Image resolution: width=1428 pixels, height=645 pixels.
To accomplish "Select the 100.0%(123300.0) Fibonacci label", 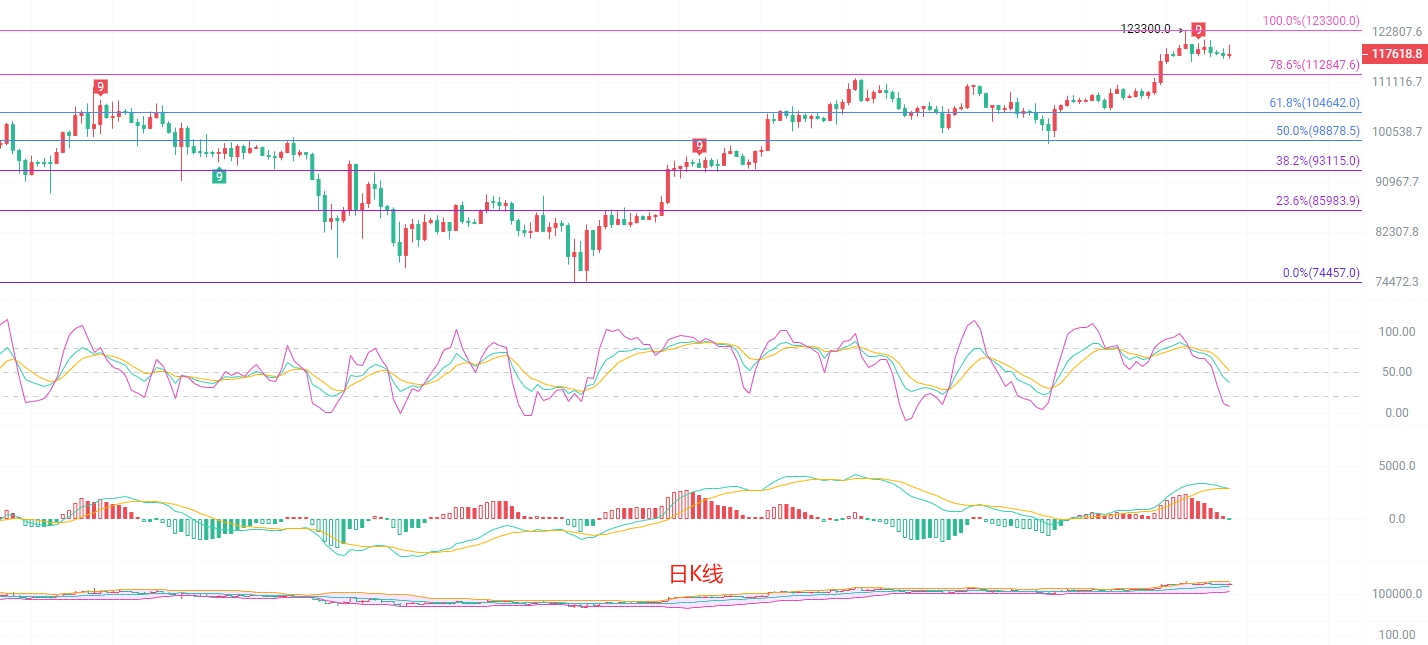I will pos(1310,20).
